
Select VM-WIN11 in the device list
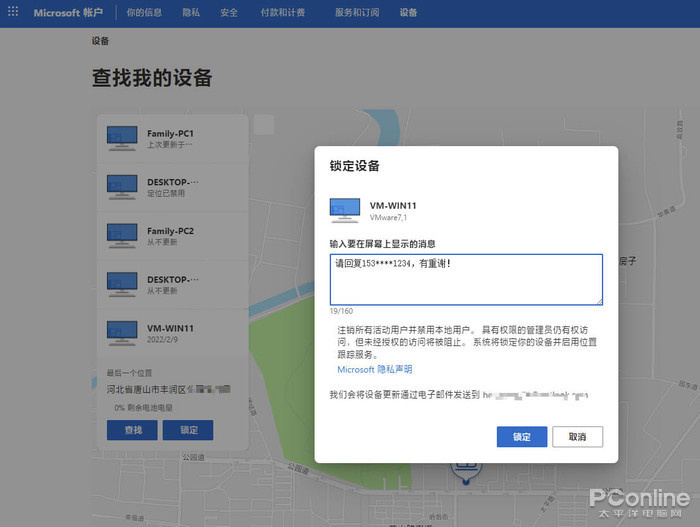[x=171, y=328]
